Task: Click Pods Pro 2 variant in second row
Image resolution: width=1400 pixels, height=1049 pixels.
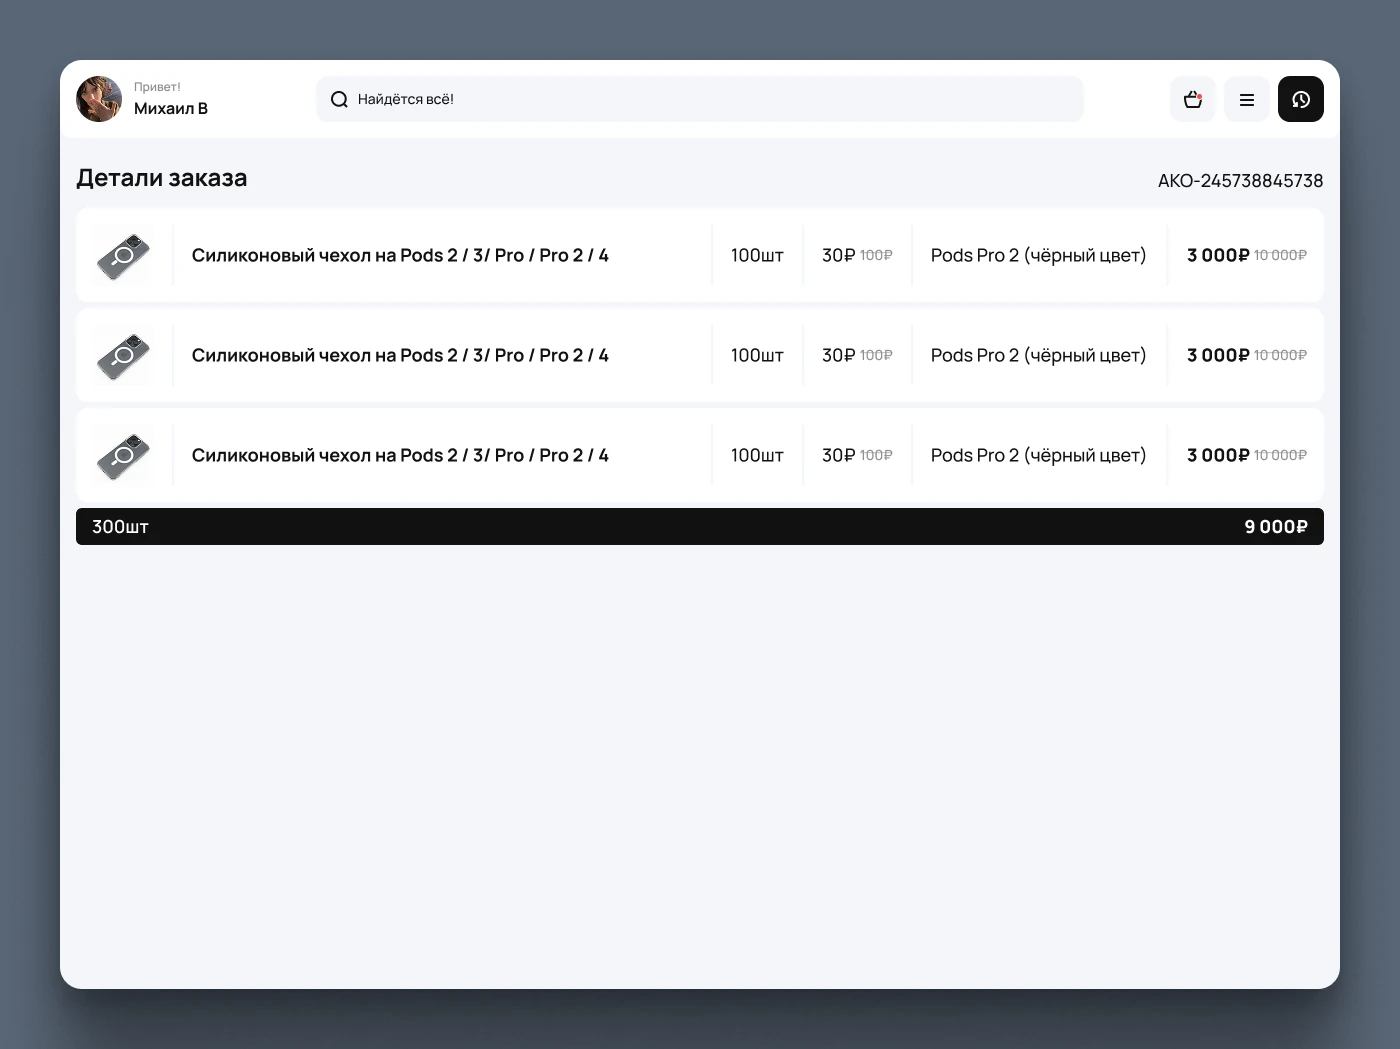Action: (1038, 356)
